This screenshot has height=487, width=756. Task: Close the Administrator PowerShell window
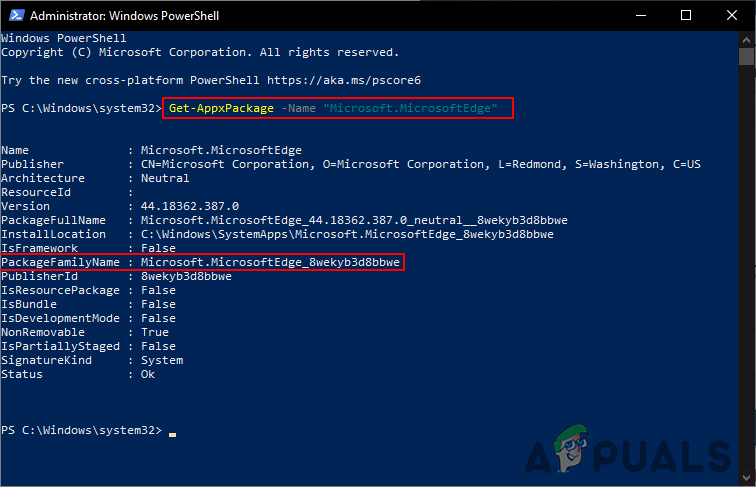pyautogui.click(x=731, y=15)
